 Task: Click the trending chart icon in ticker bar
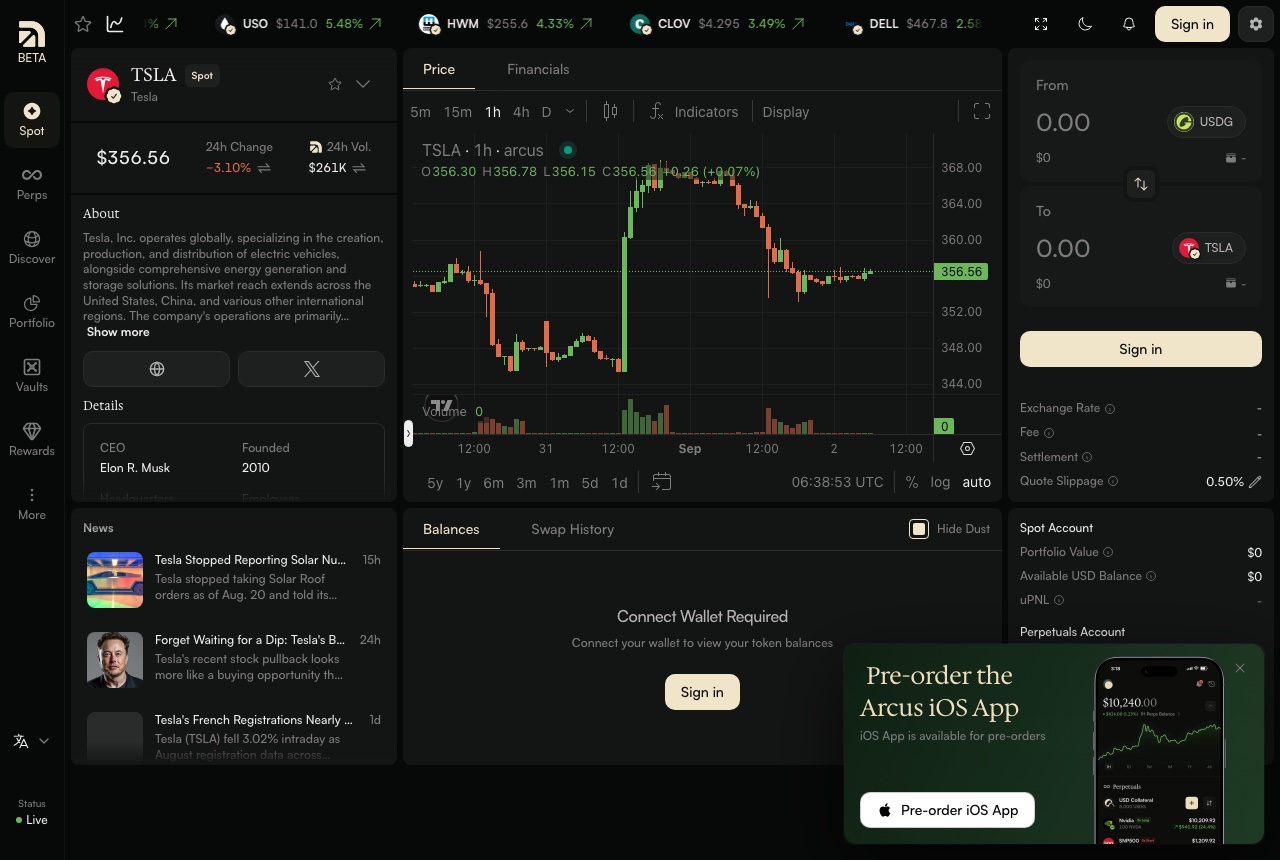pyautogui.click(x=115, y=24)
